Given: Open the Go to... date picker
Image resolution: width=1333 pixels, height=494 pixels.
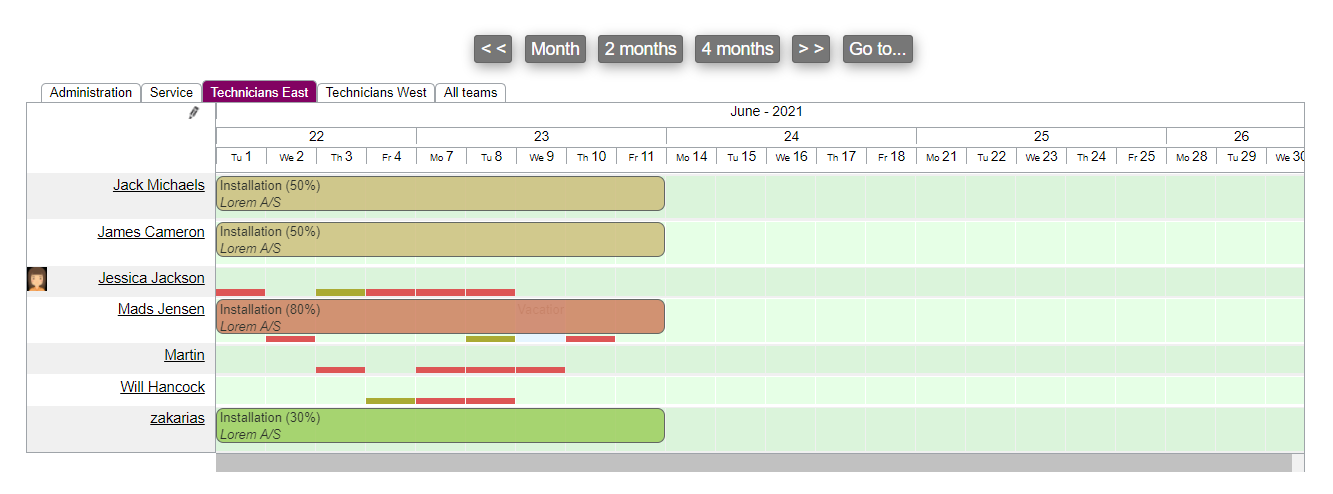Looking at the screenshot, I should click(877, 49).
